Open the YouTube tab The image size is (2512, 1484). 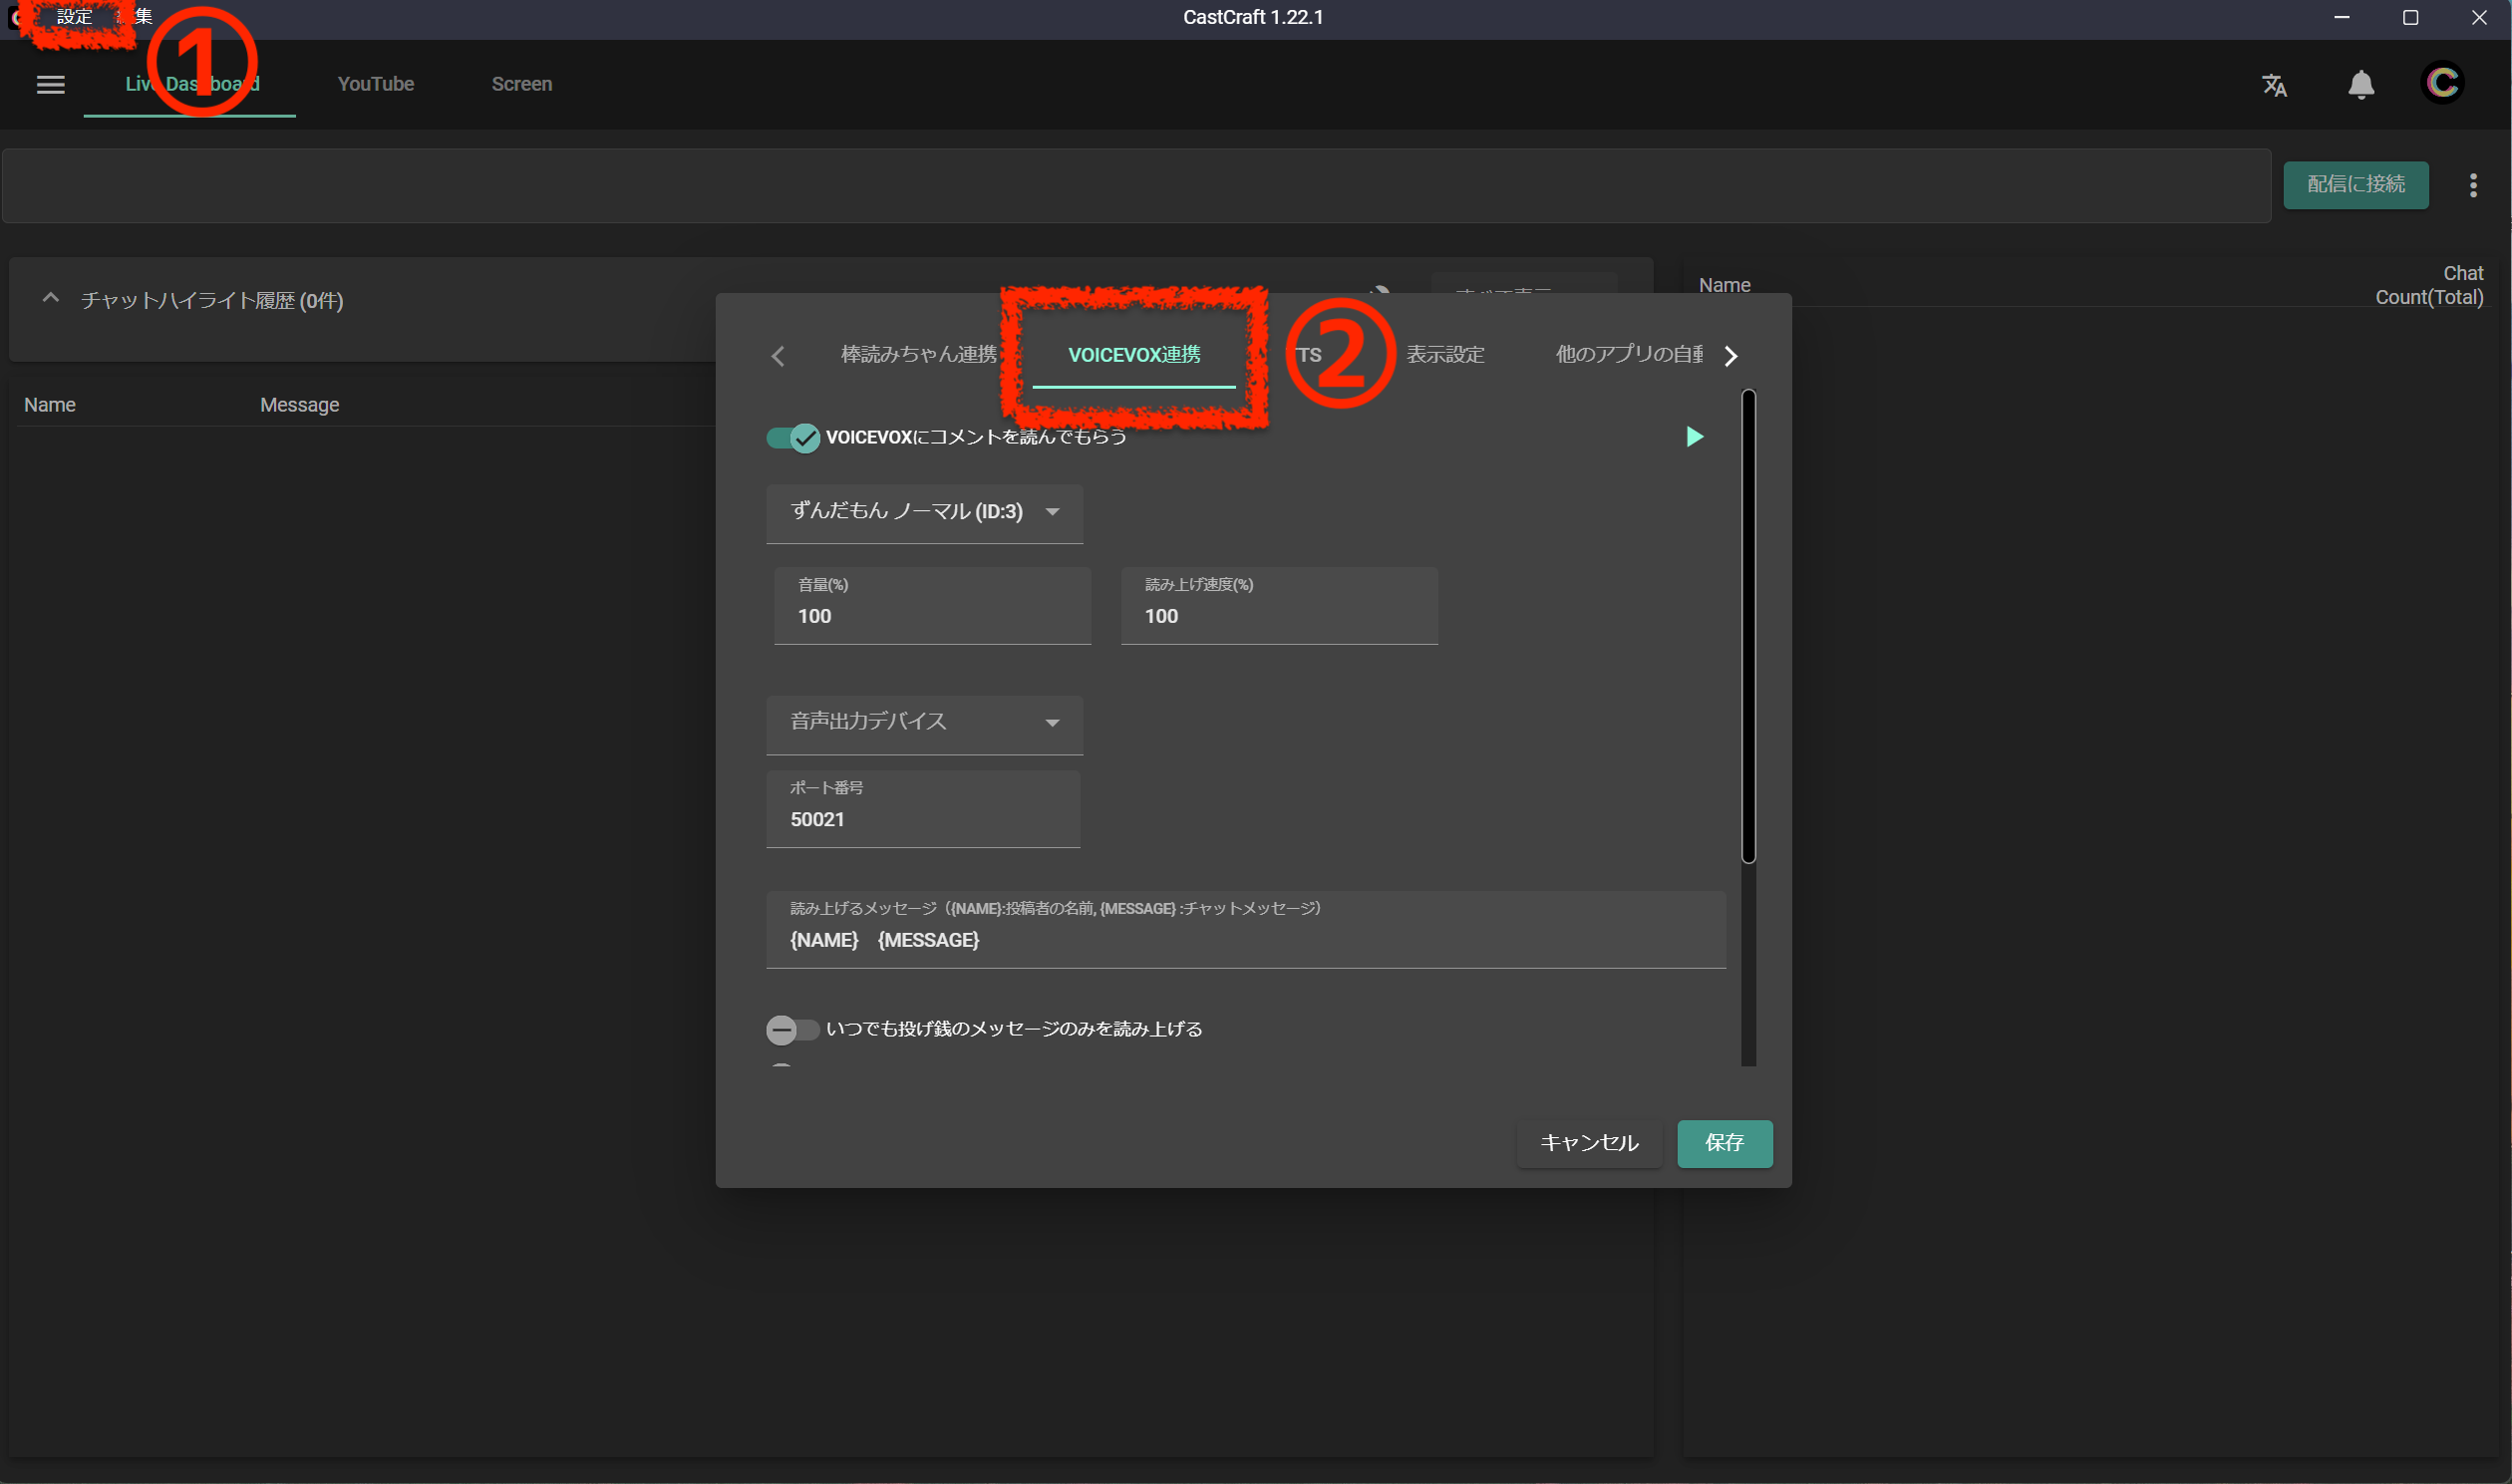coord(375,85)
